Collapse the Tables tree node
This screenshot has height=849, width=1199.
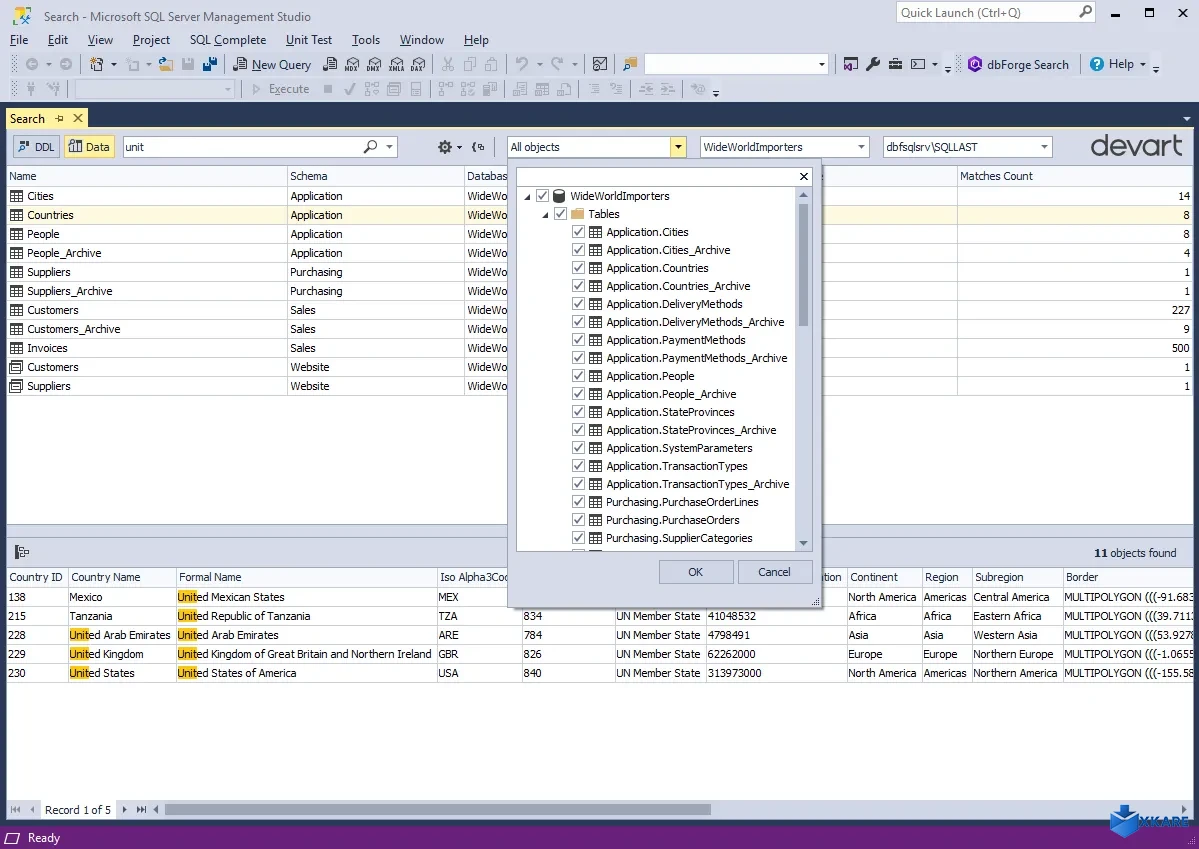click(x=545, y=215)
